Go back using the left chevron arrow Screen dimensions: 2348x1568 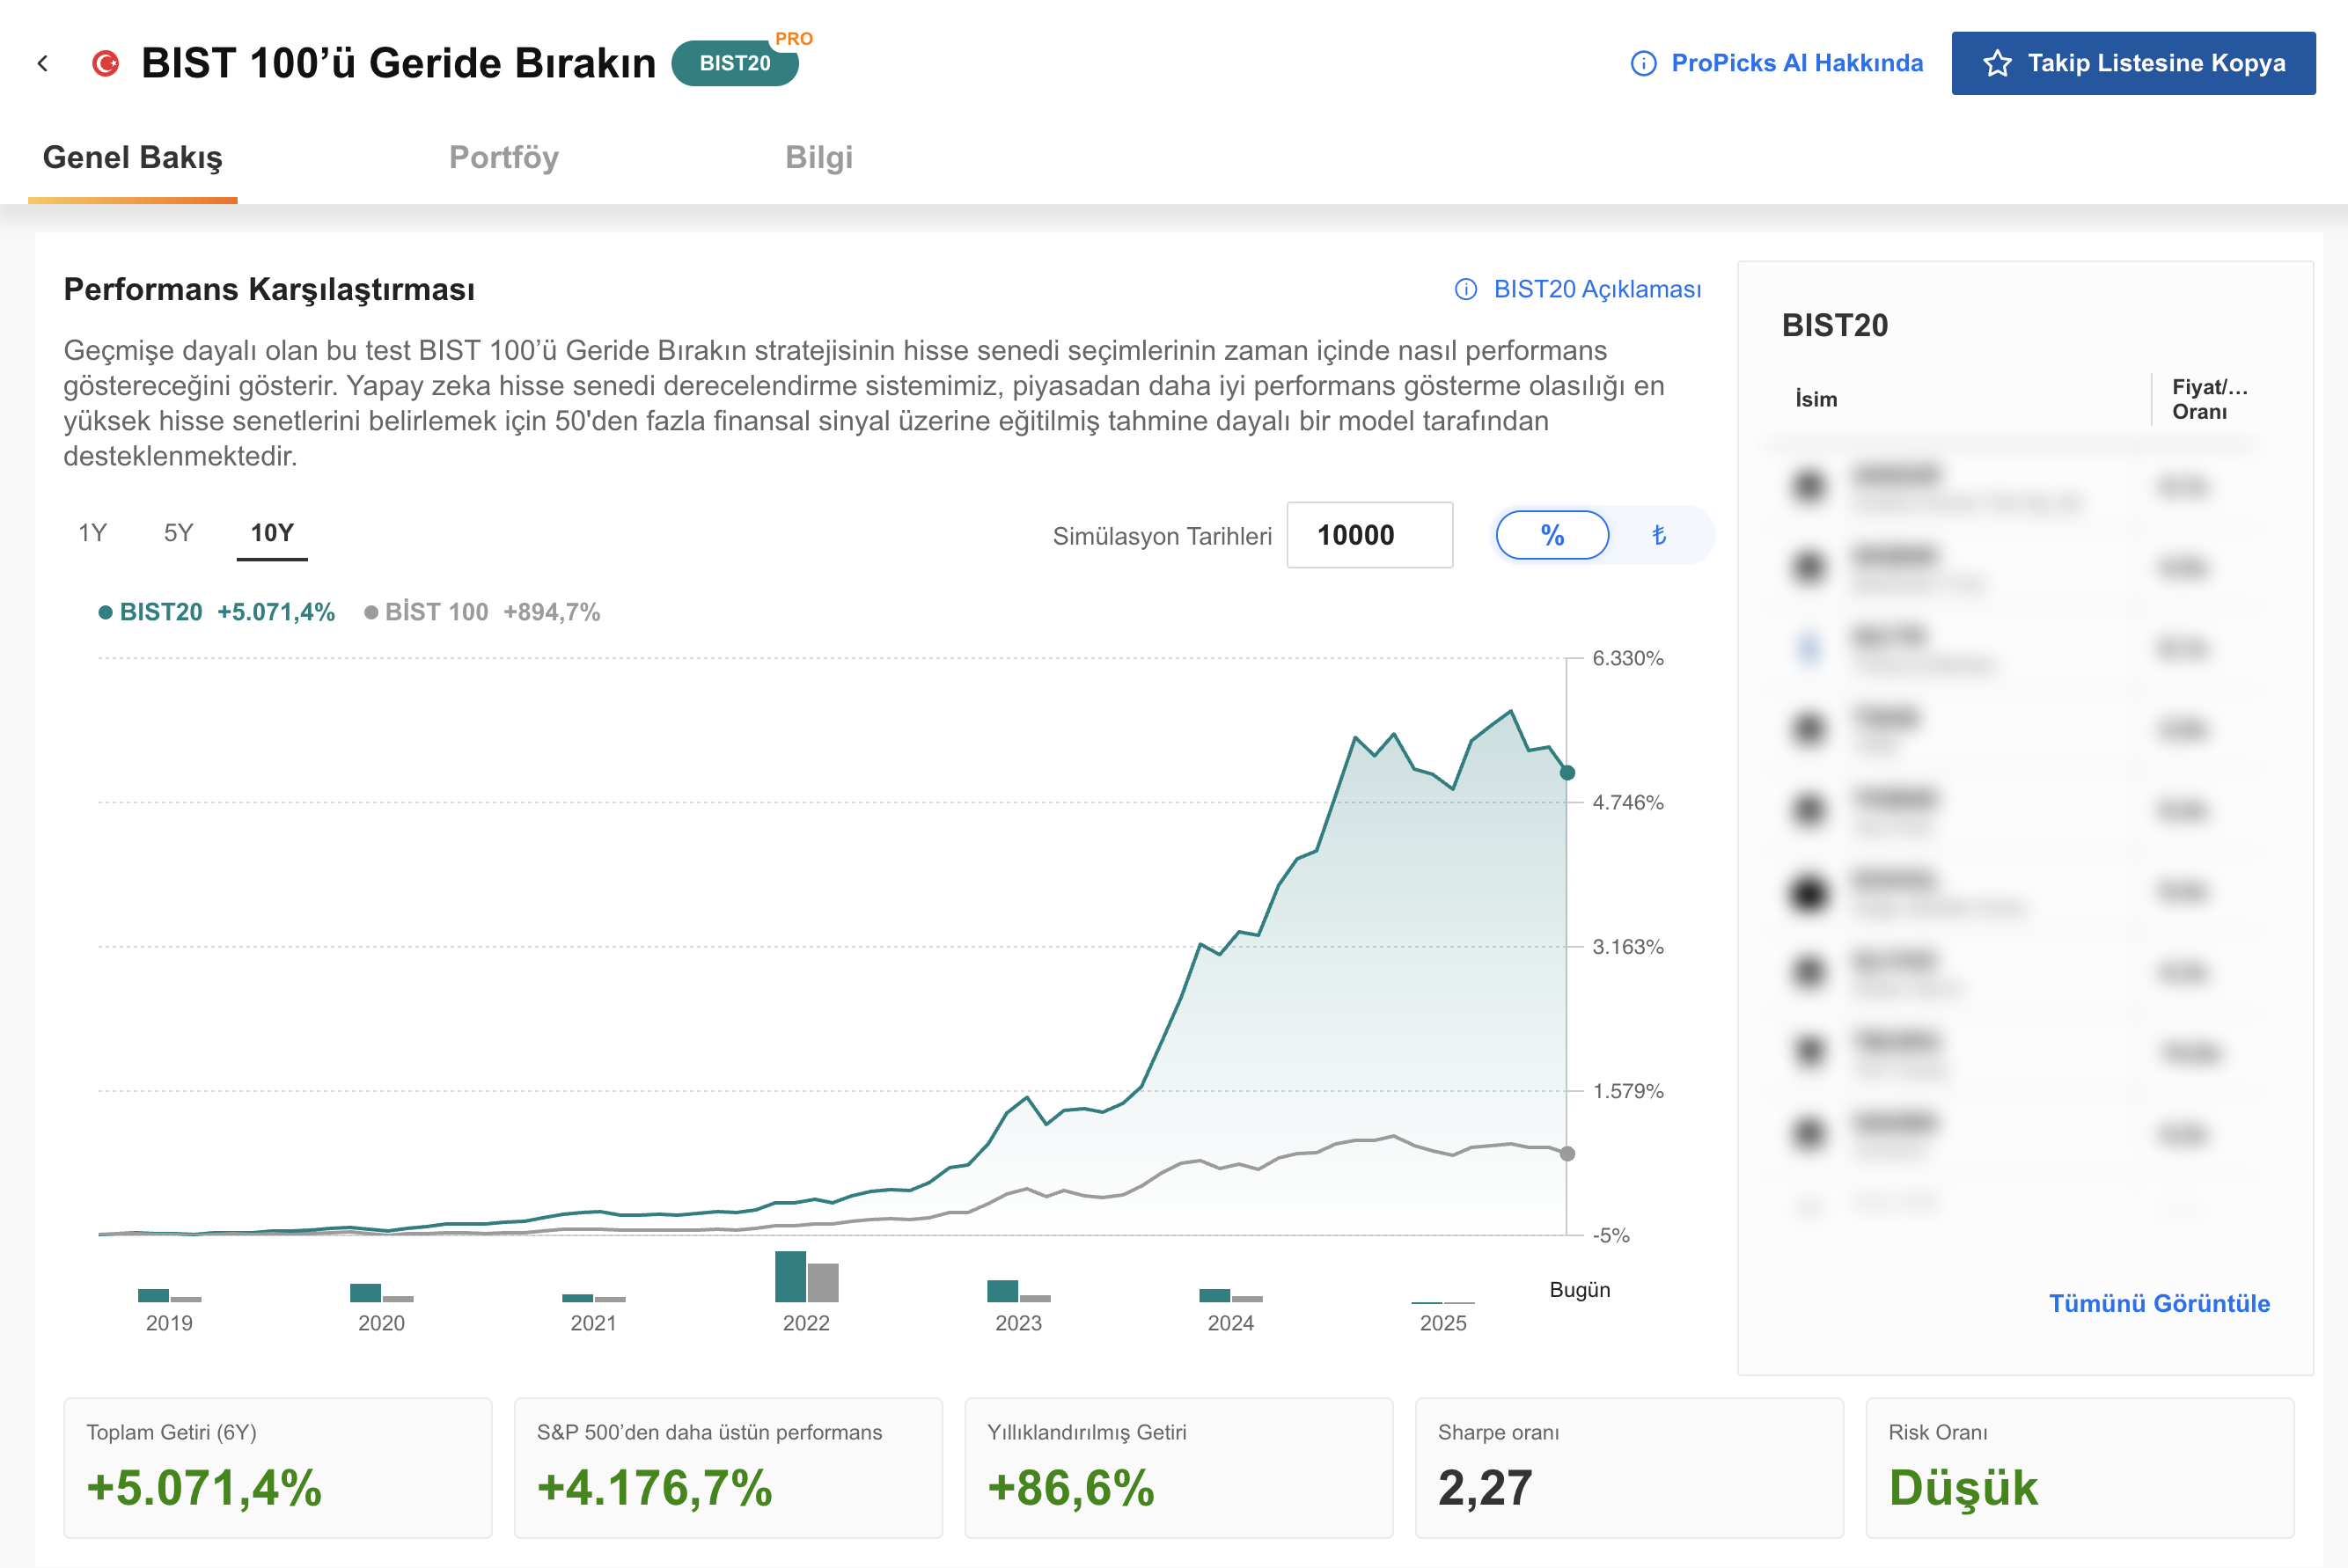42,64
